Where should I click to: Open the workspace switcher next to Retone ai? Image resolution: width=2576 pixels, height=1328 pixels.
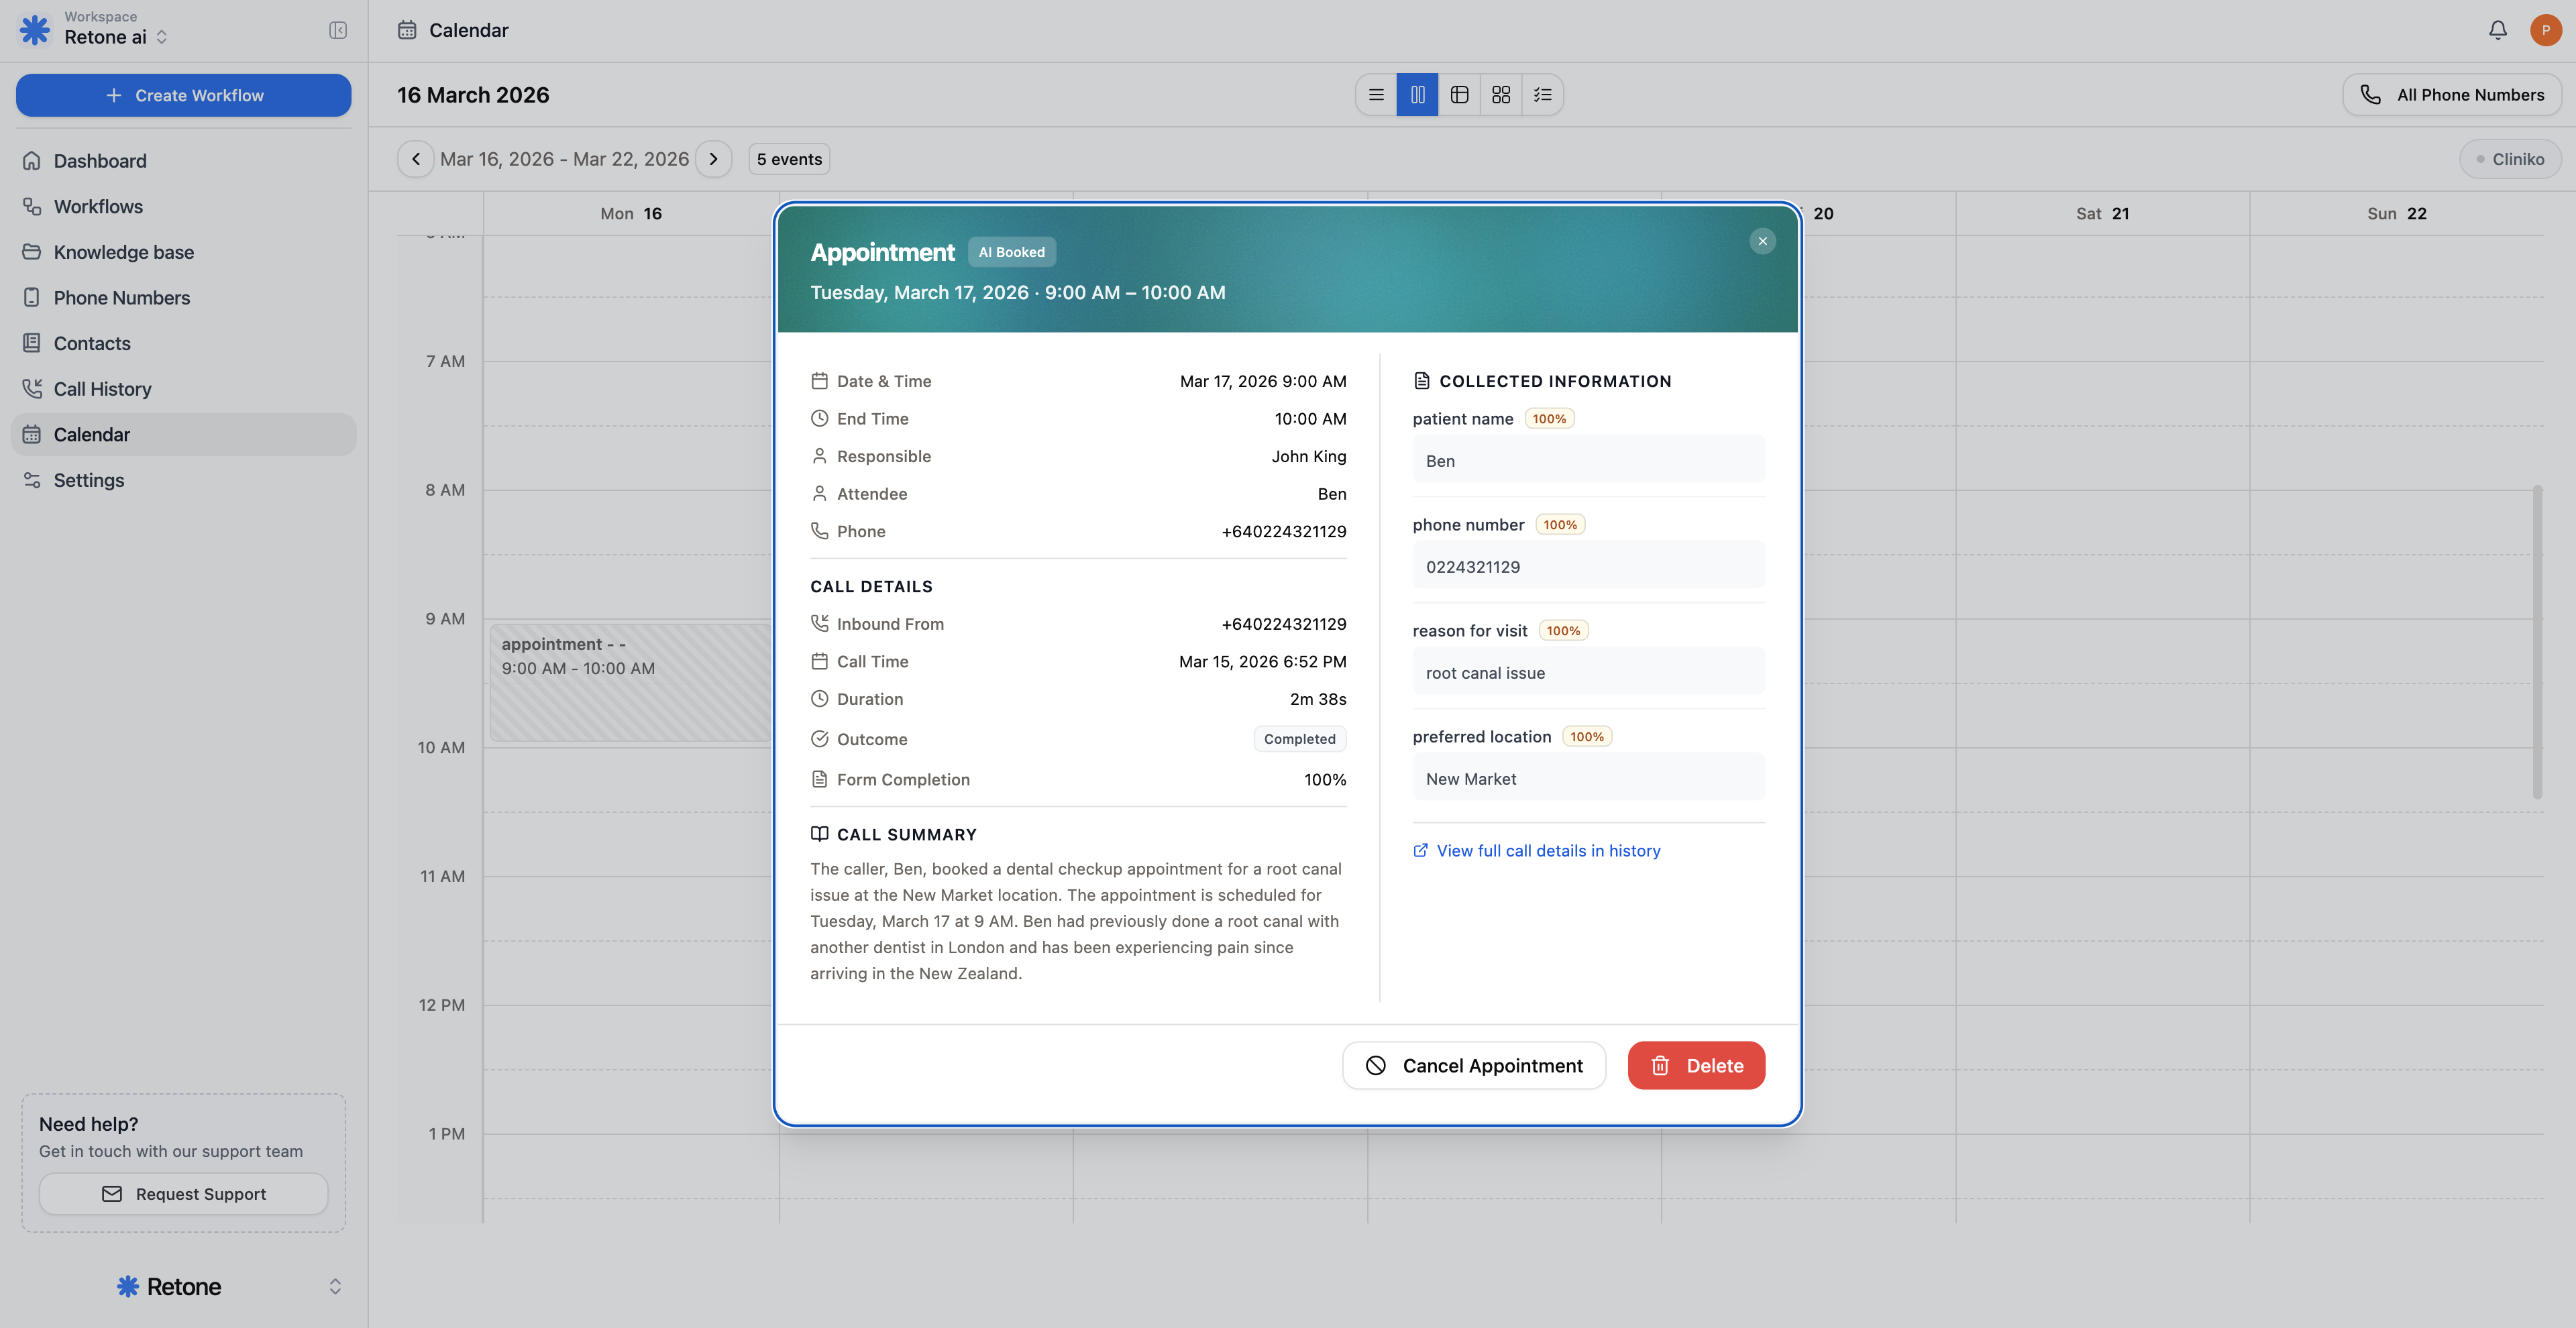point(160,37)
